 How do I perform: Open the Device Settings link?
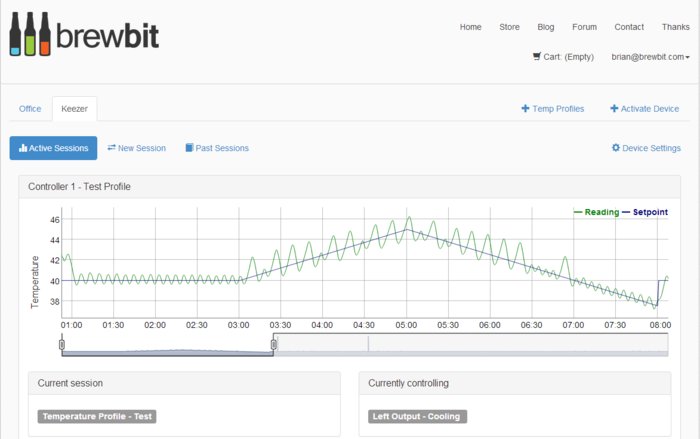[646, 148]
